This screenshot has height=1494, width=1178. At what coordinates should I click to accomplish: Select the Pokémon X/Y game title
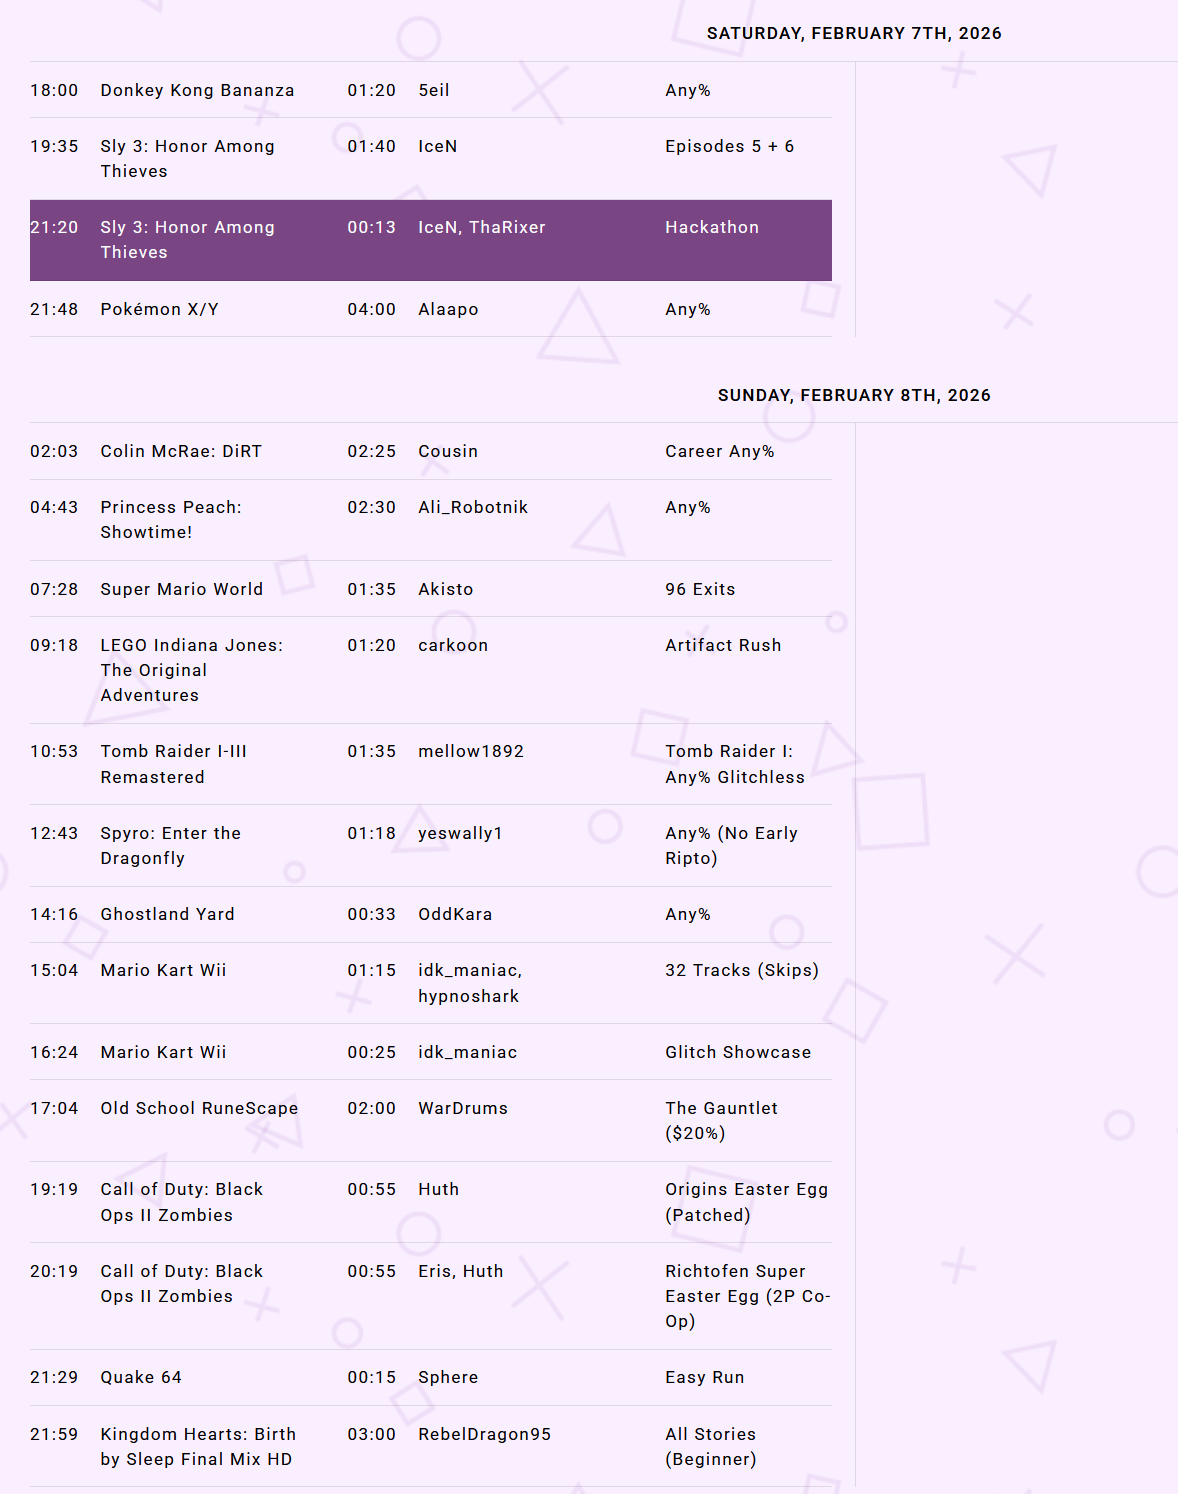(x=159, y=309)
